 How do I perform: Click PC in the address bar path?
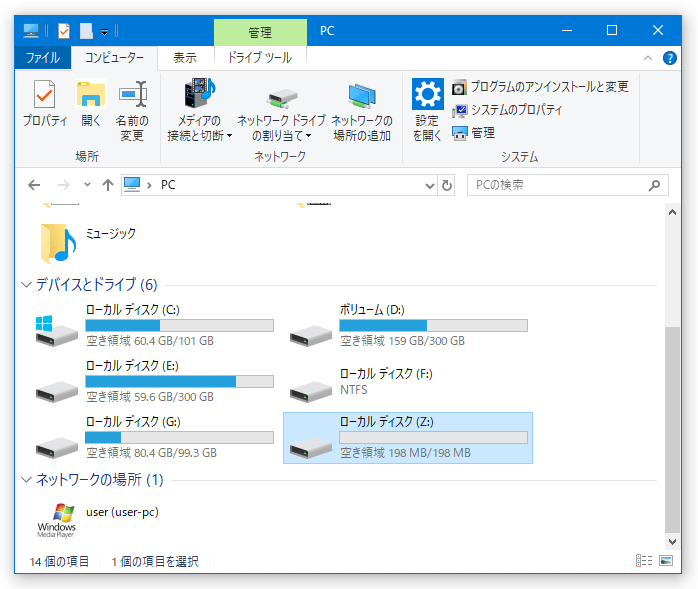pos(168,185)
